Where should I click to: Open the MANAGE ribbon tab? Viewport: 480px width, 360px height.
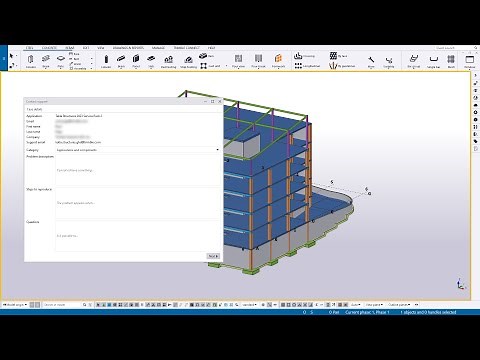[x=158, y=48]
